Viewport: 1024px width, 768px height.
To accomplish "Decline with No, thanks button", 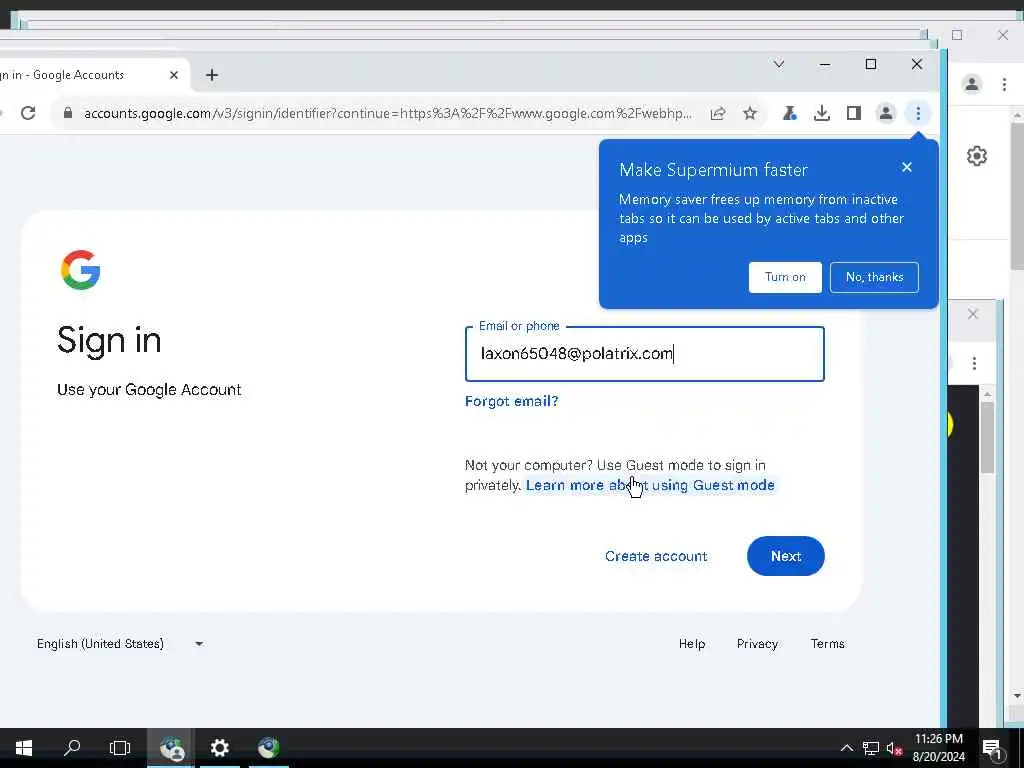I will [874, 277].
